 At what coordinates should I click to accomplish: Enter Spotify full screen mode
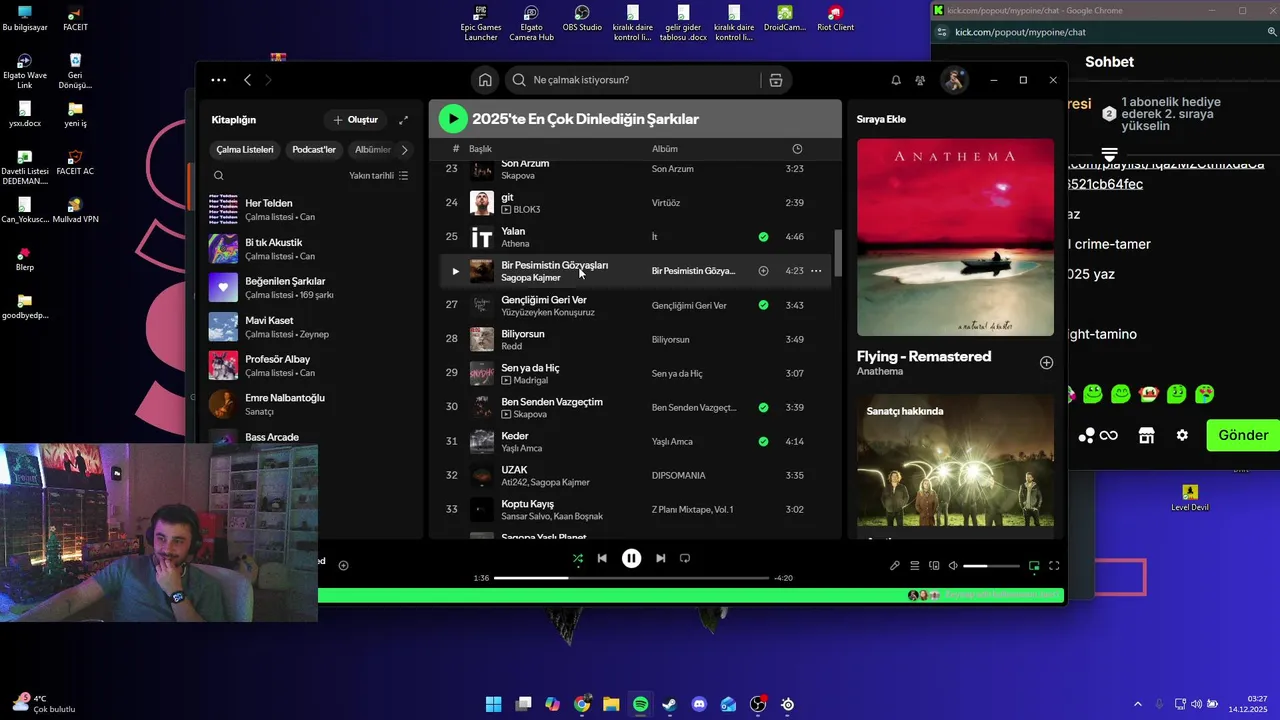click(x=1054, y=566)
